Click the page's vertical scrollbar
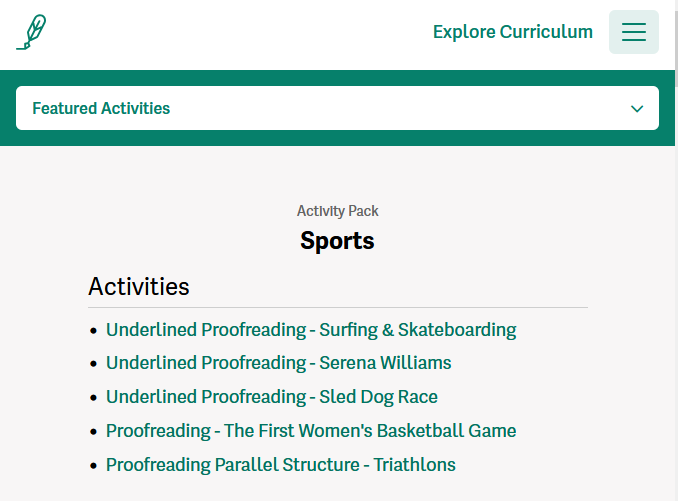 [x=676, y=251]
